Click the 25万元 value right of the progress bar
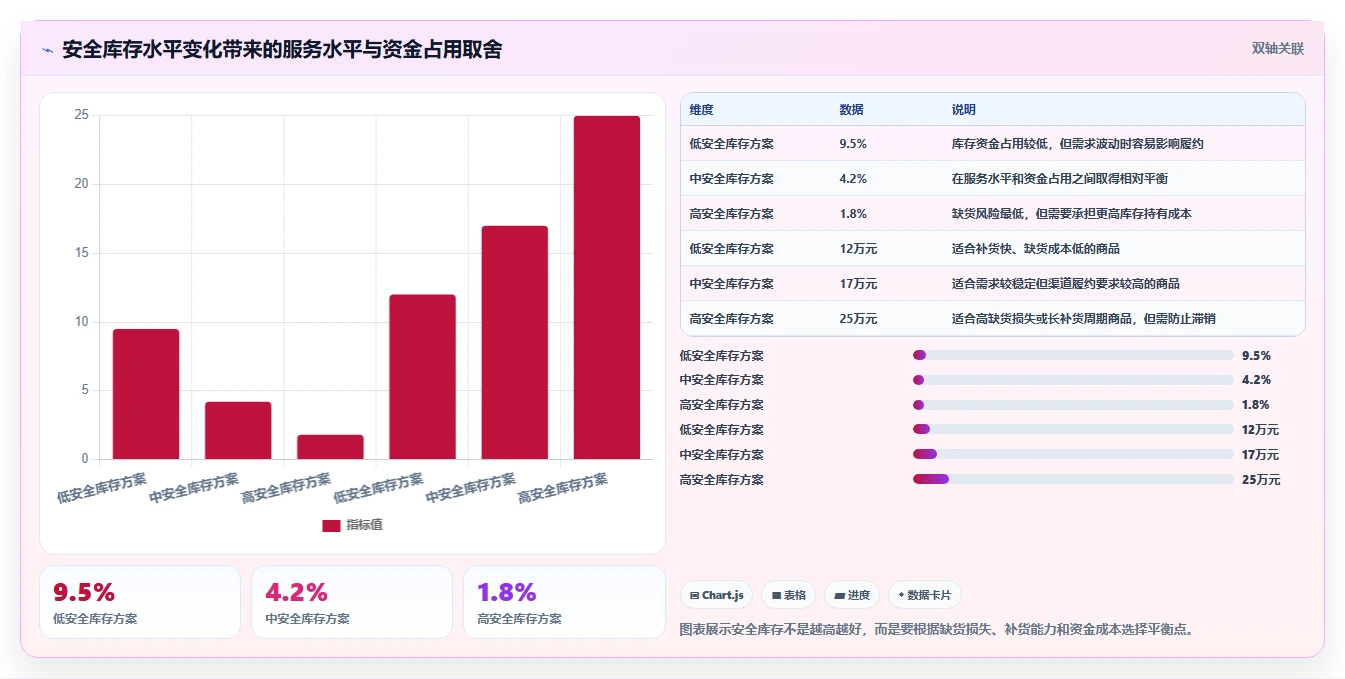The image size is (1345, 679). point(1261,480)
